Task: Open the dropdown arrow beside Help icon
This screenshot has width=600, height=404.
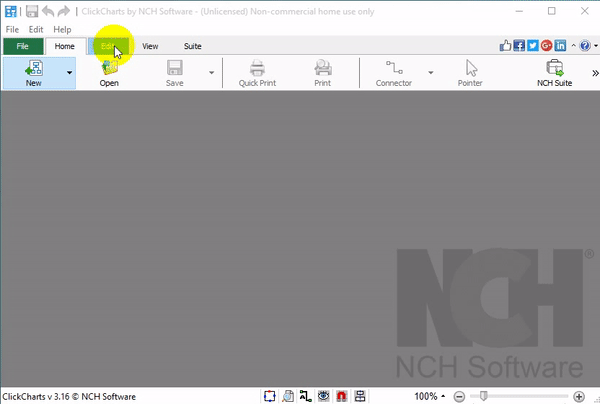Action: point(596,46)
